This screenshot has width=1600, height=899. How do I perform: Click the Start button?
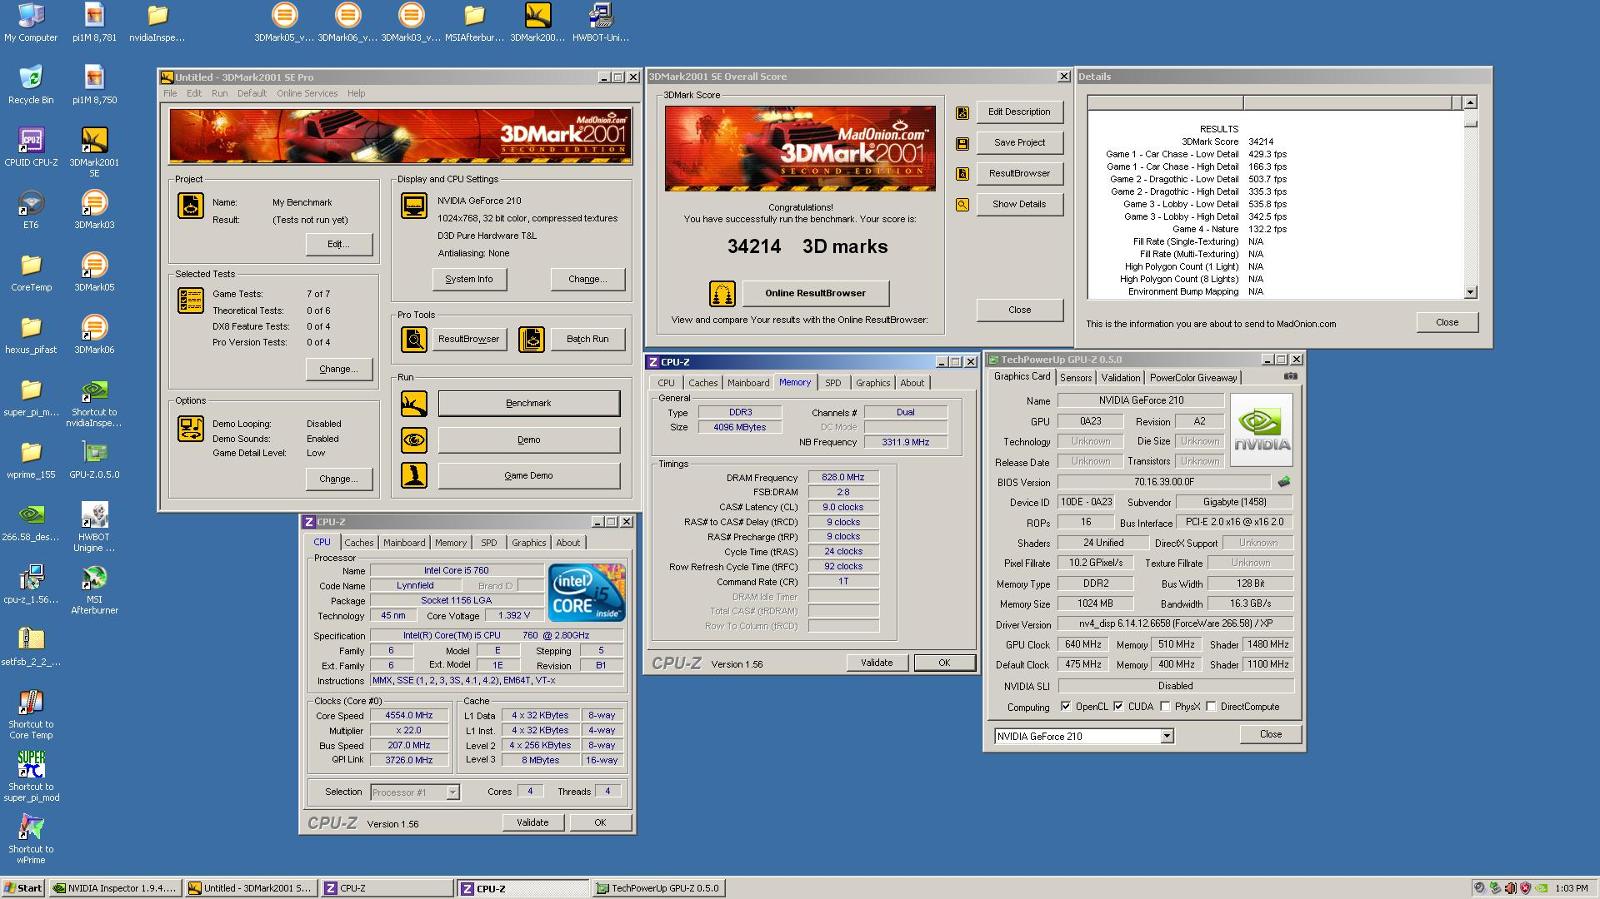click(x=23, y=888)
